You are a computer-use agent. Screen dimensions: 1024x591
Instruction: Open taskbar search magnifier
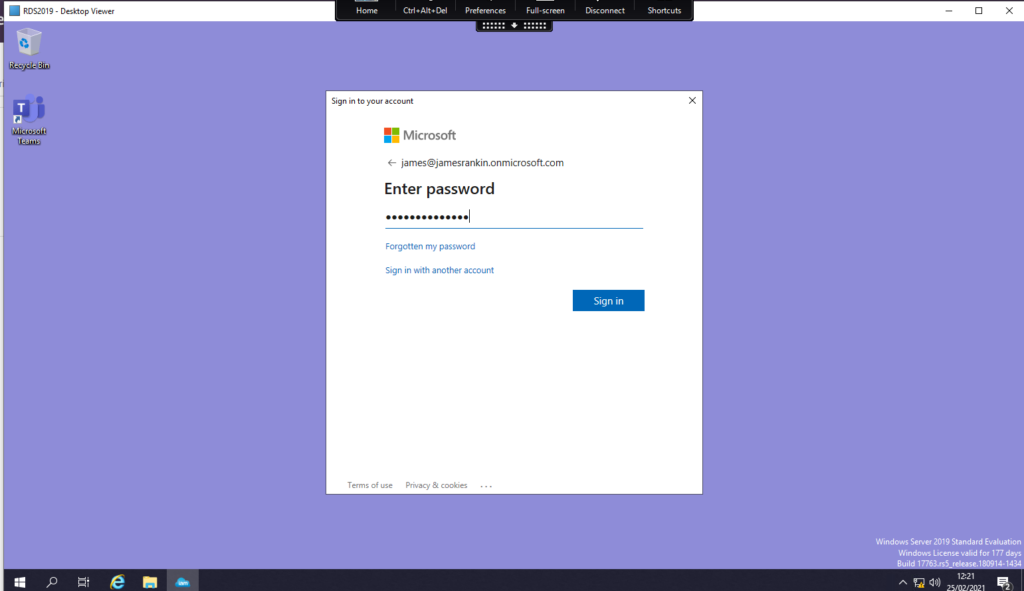point(52,581)
